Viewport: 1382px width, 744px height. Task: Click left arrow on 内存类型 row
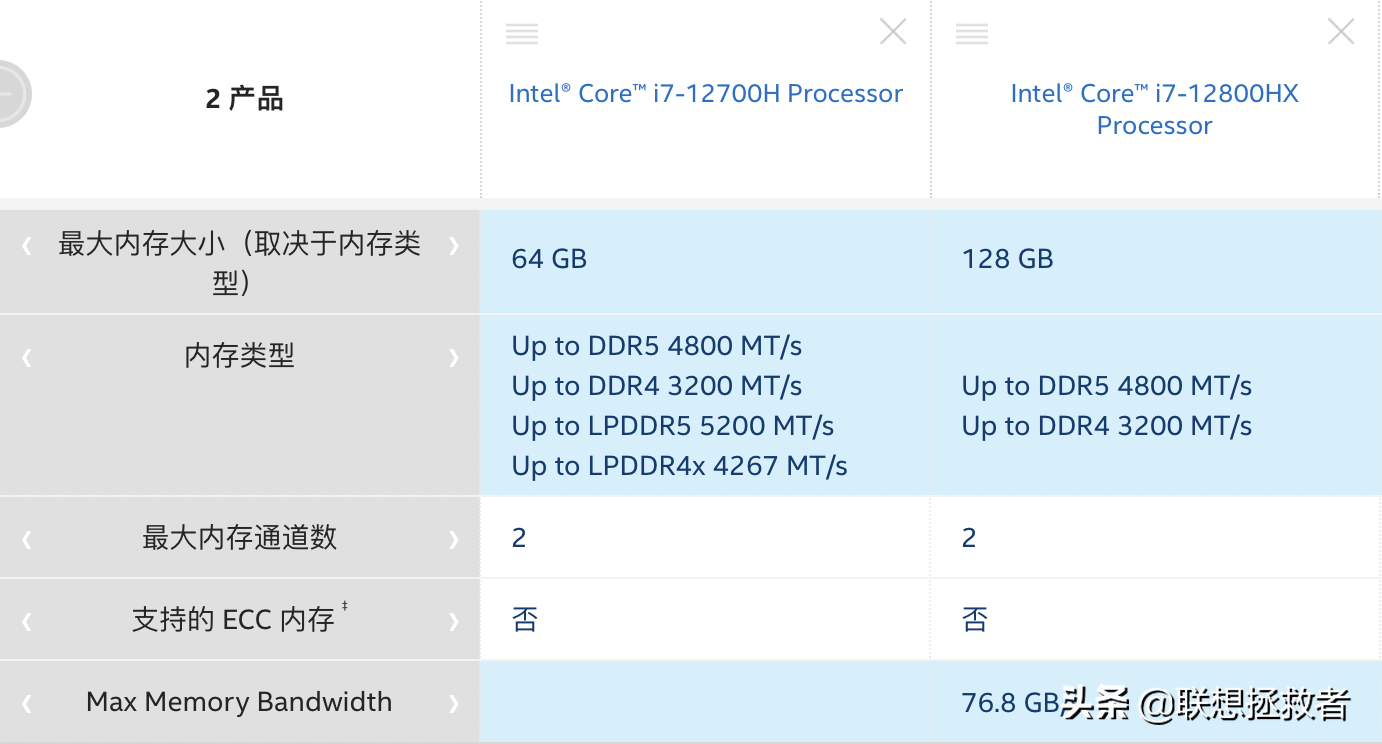[27, 357]
